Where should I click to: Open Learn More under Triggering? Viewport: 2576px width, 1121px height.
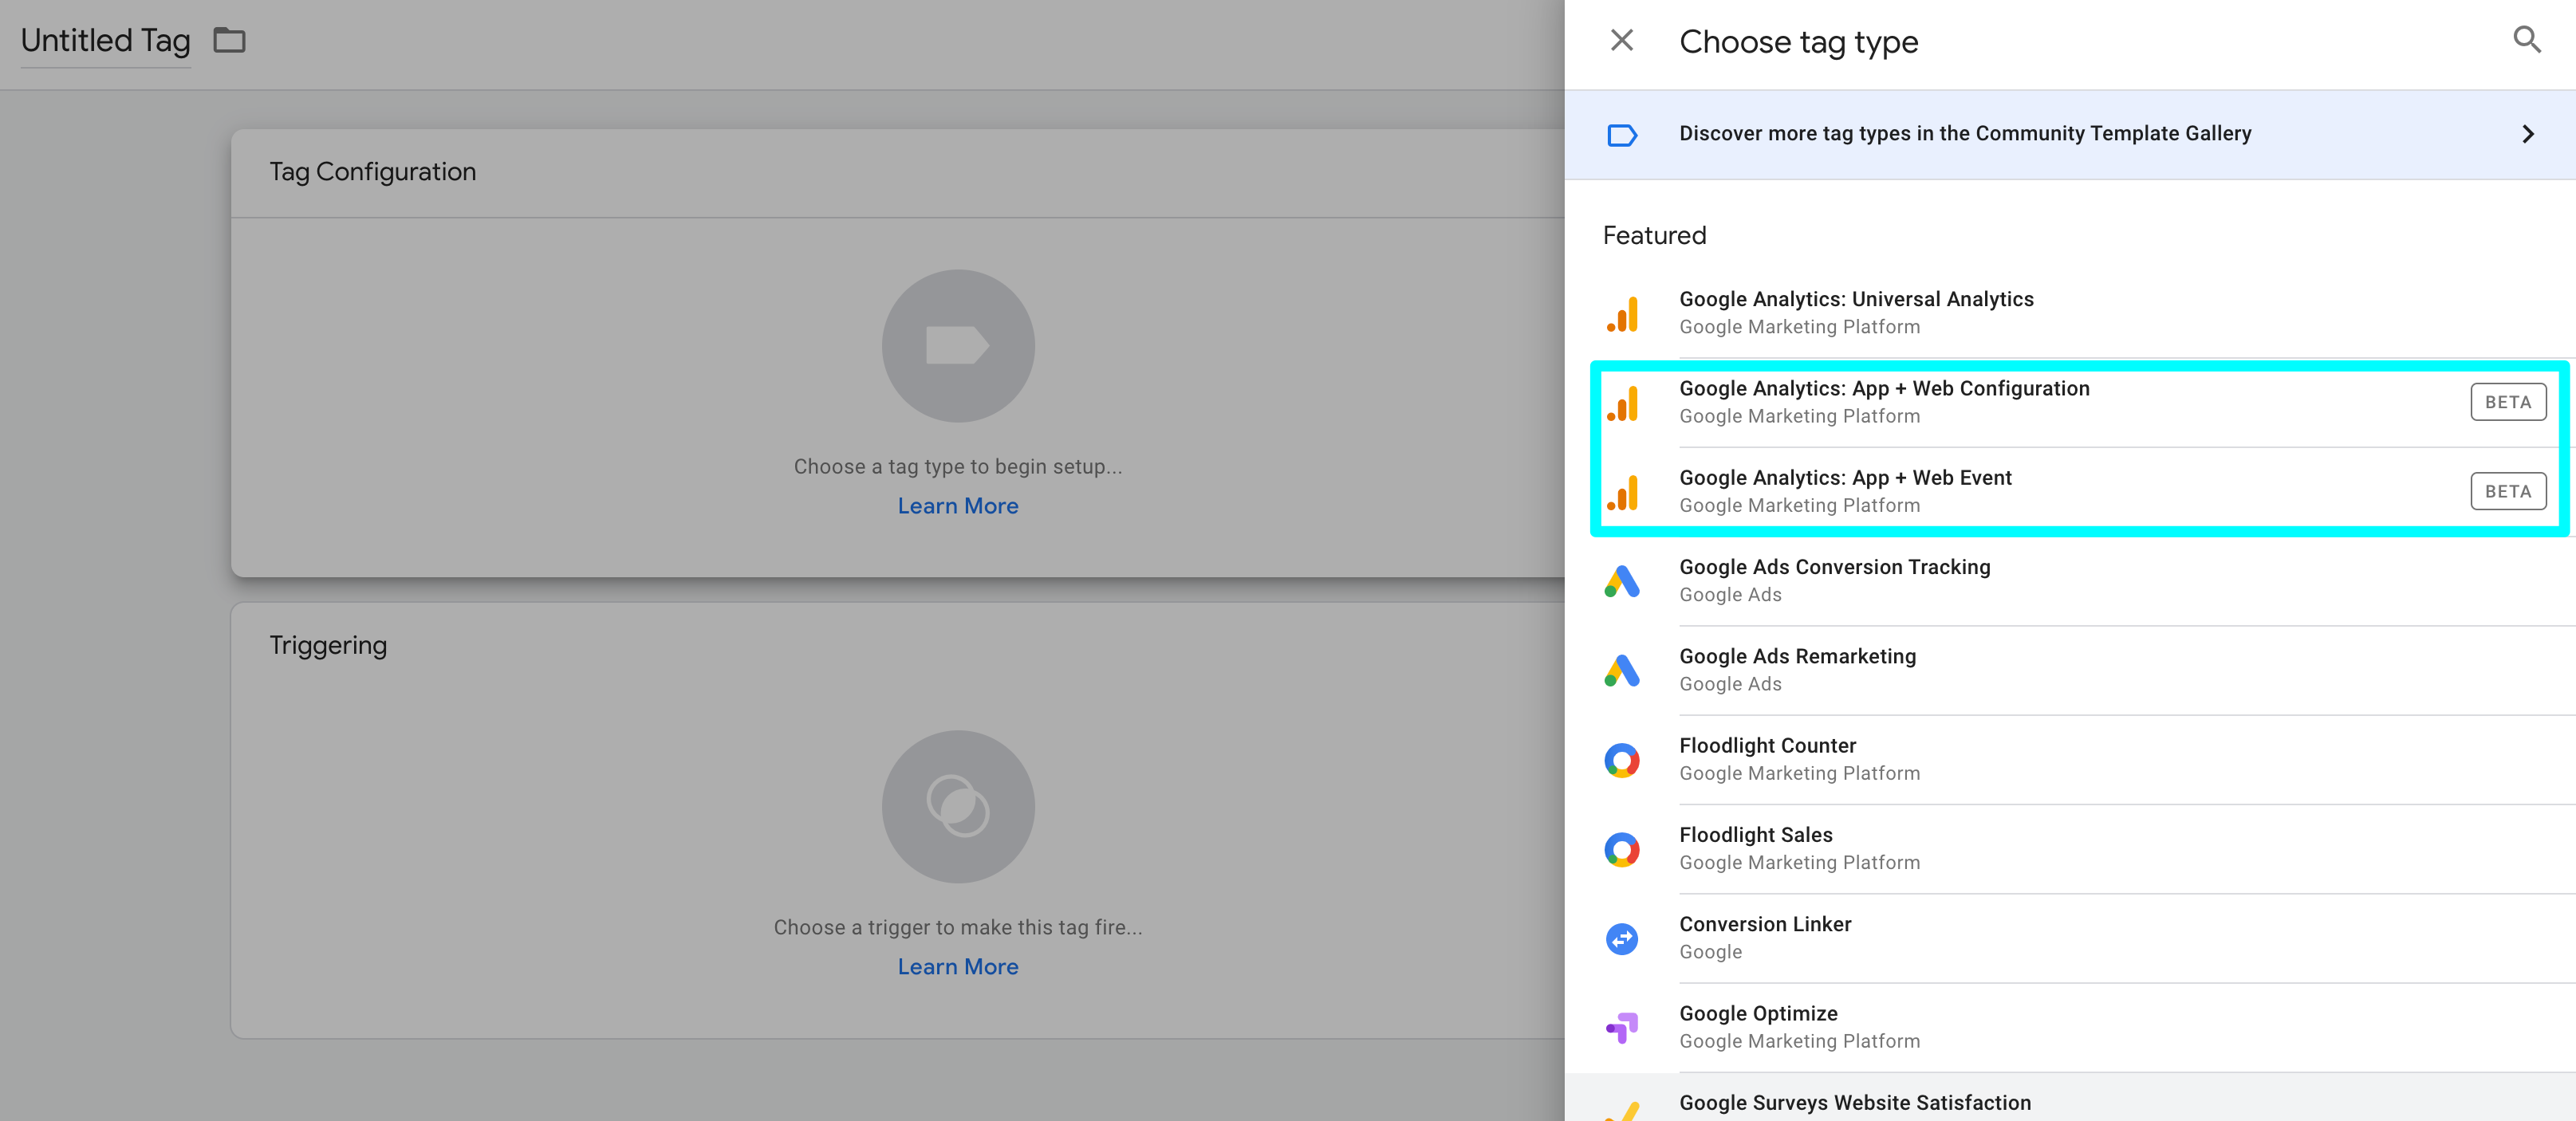pyautogui.click(x=957, y=967)
